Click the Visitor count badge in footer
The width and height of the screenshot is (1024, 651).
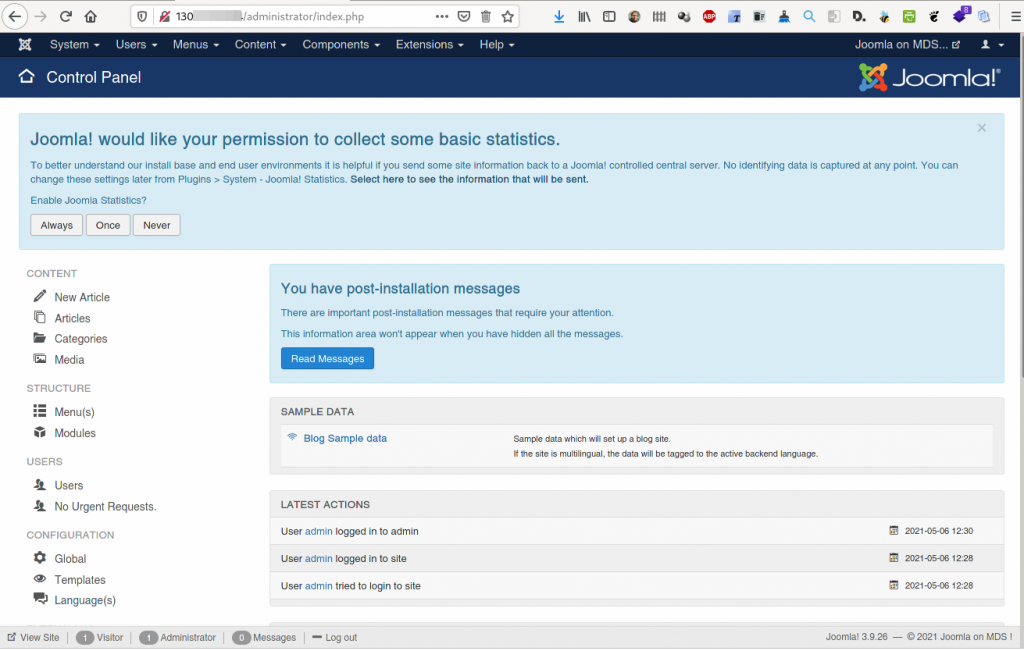click(x=84, y=637)
